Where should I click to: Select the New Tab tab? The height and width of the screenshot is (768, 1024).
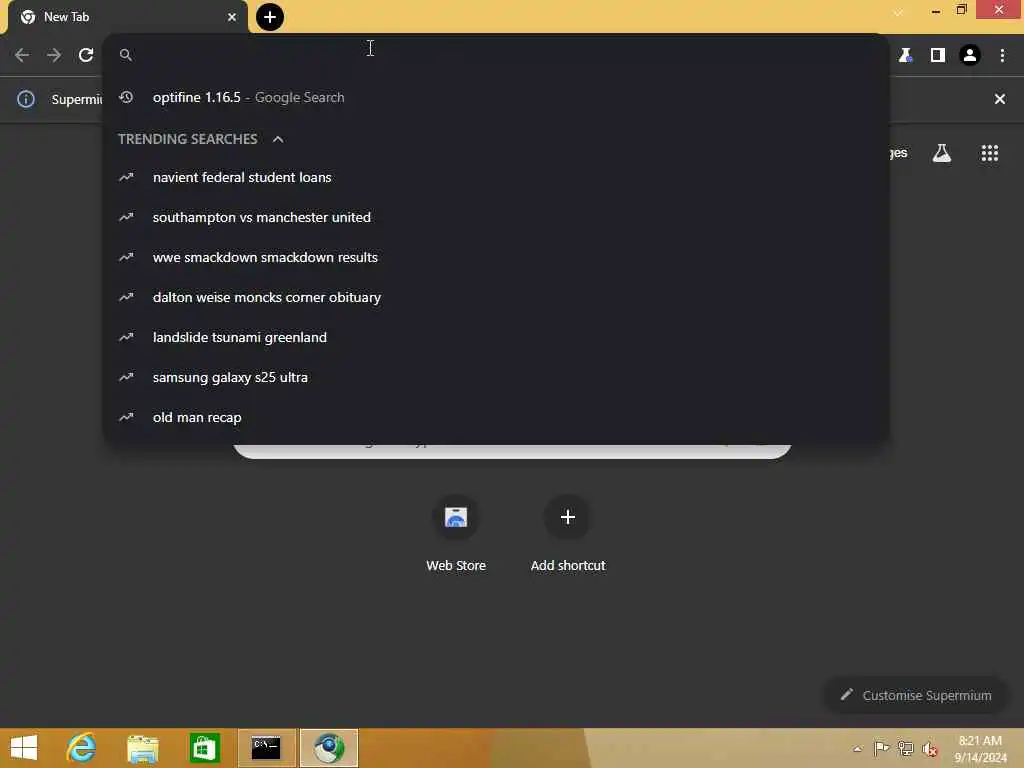click(128, 17)
